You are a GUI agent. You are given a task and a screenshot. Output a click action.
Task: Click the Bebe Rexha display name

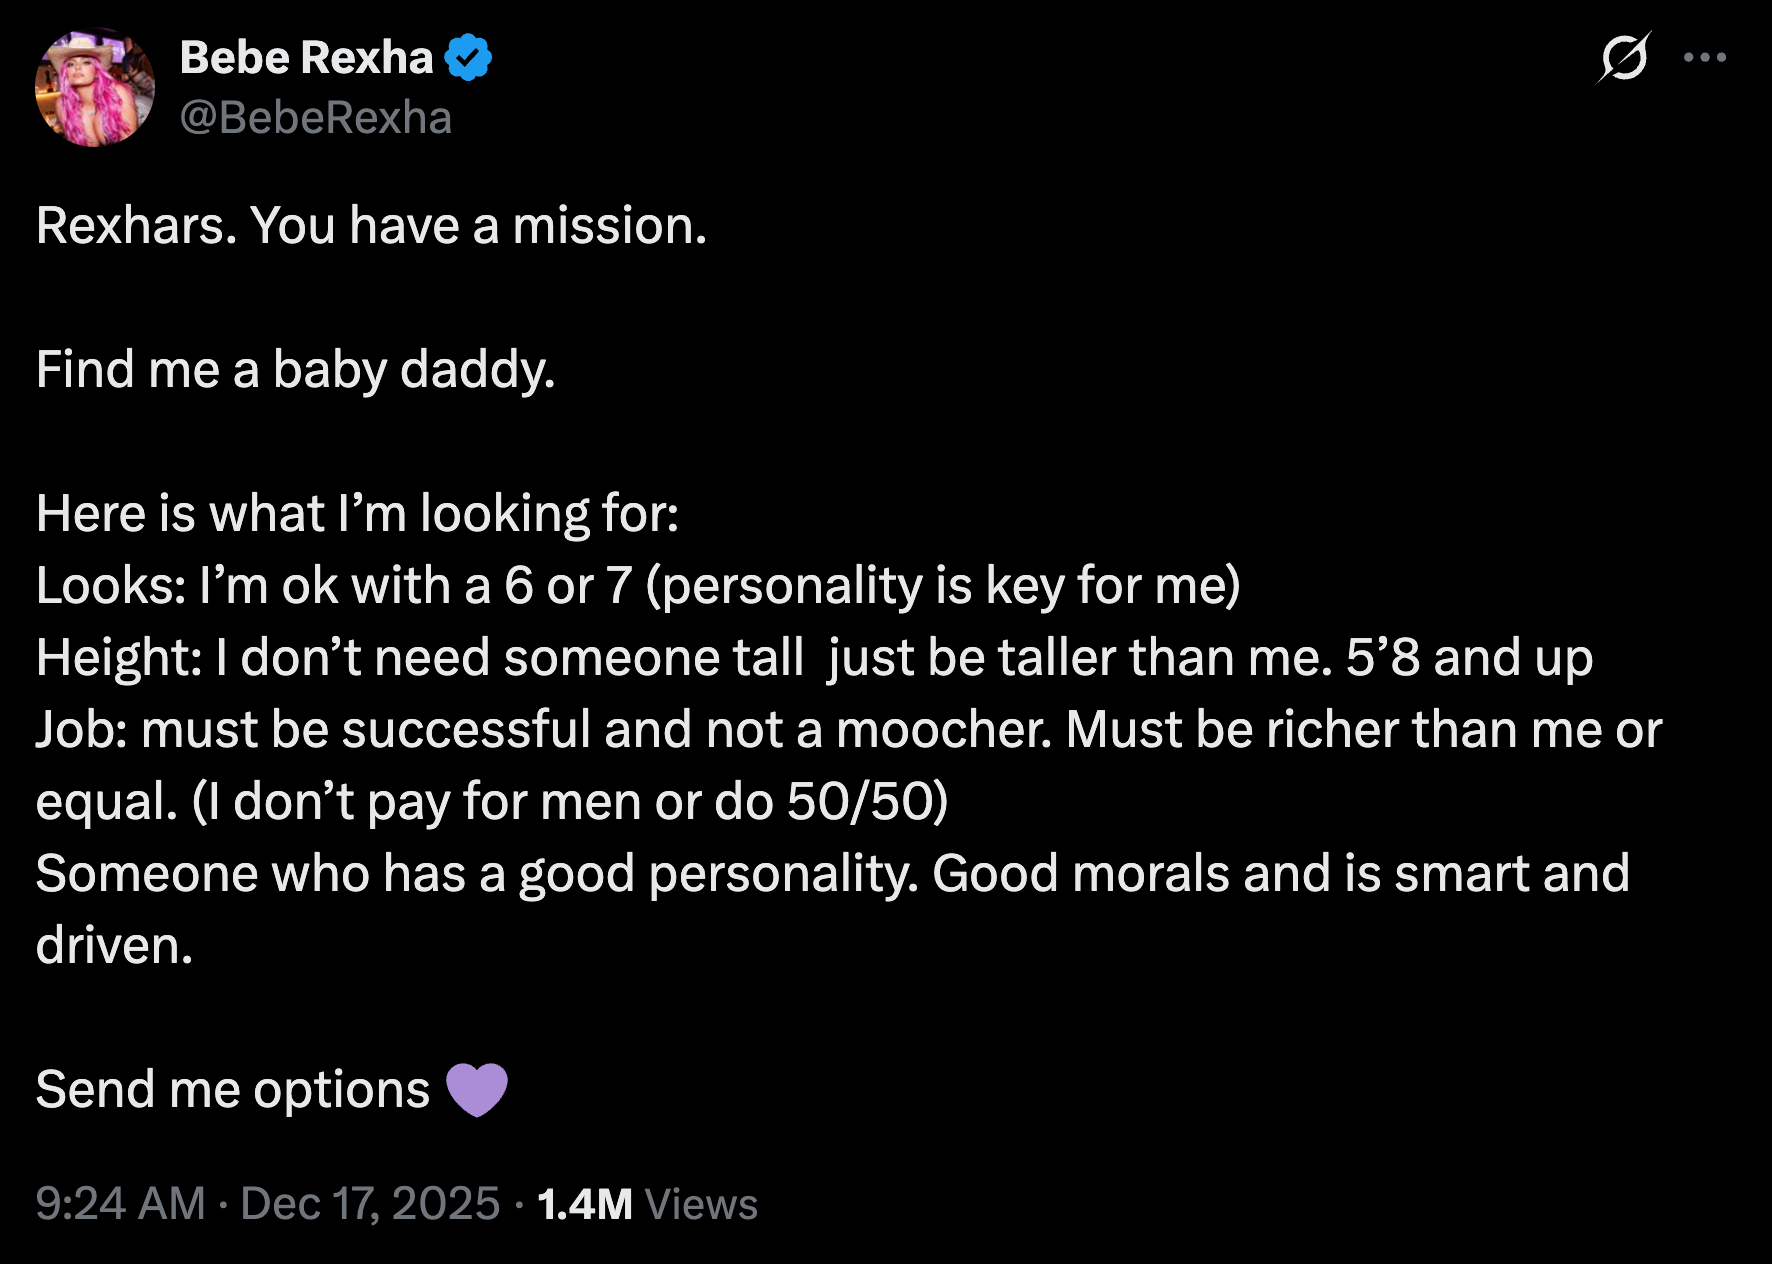pyautogui.click(x=306, y=58)
